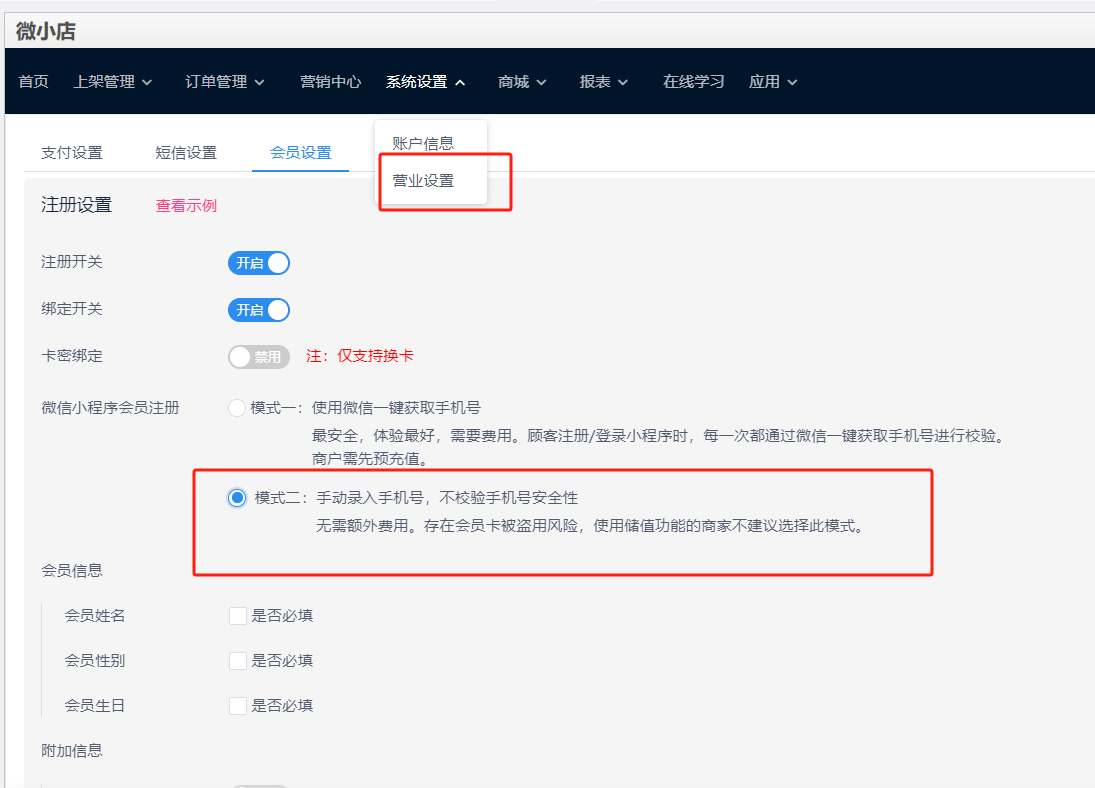Select 账户信息 from the dropdown list
The width and height of the screenshot is (1095, 788).
click(x=423, y=143)
